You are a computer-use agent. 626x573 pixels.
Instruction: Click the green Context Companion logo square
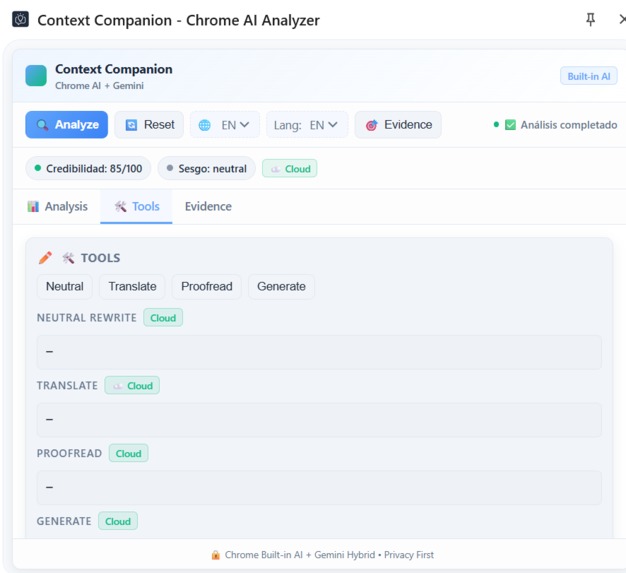pyautogui.click(x=36, y=76)
